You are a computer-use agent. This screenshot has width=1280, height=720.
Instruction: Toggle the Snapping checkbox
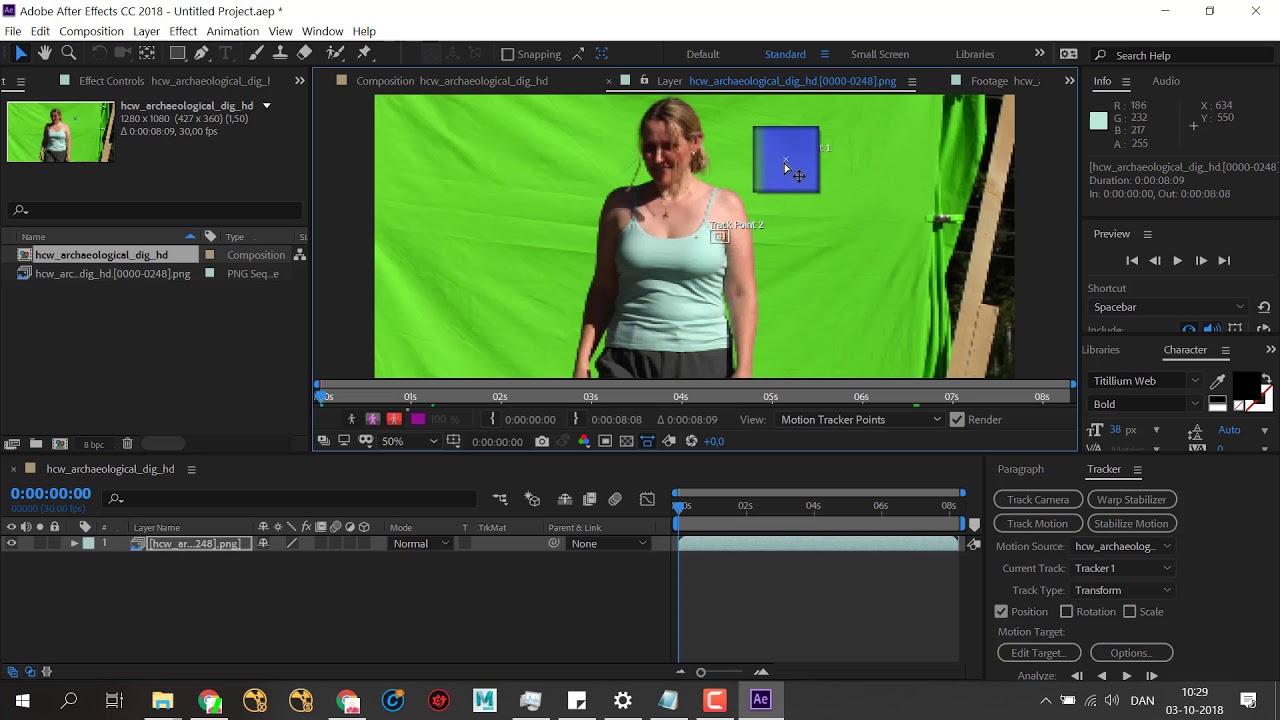[508, 54]
